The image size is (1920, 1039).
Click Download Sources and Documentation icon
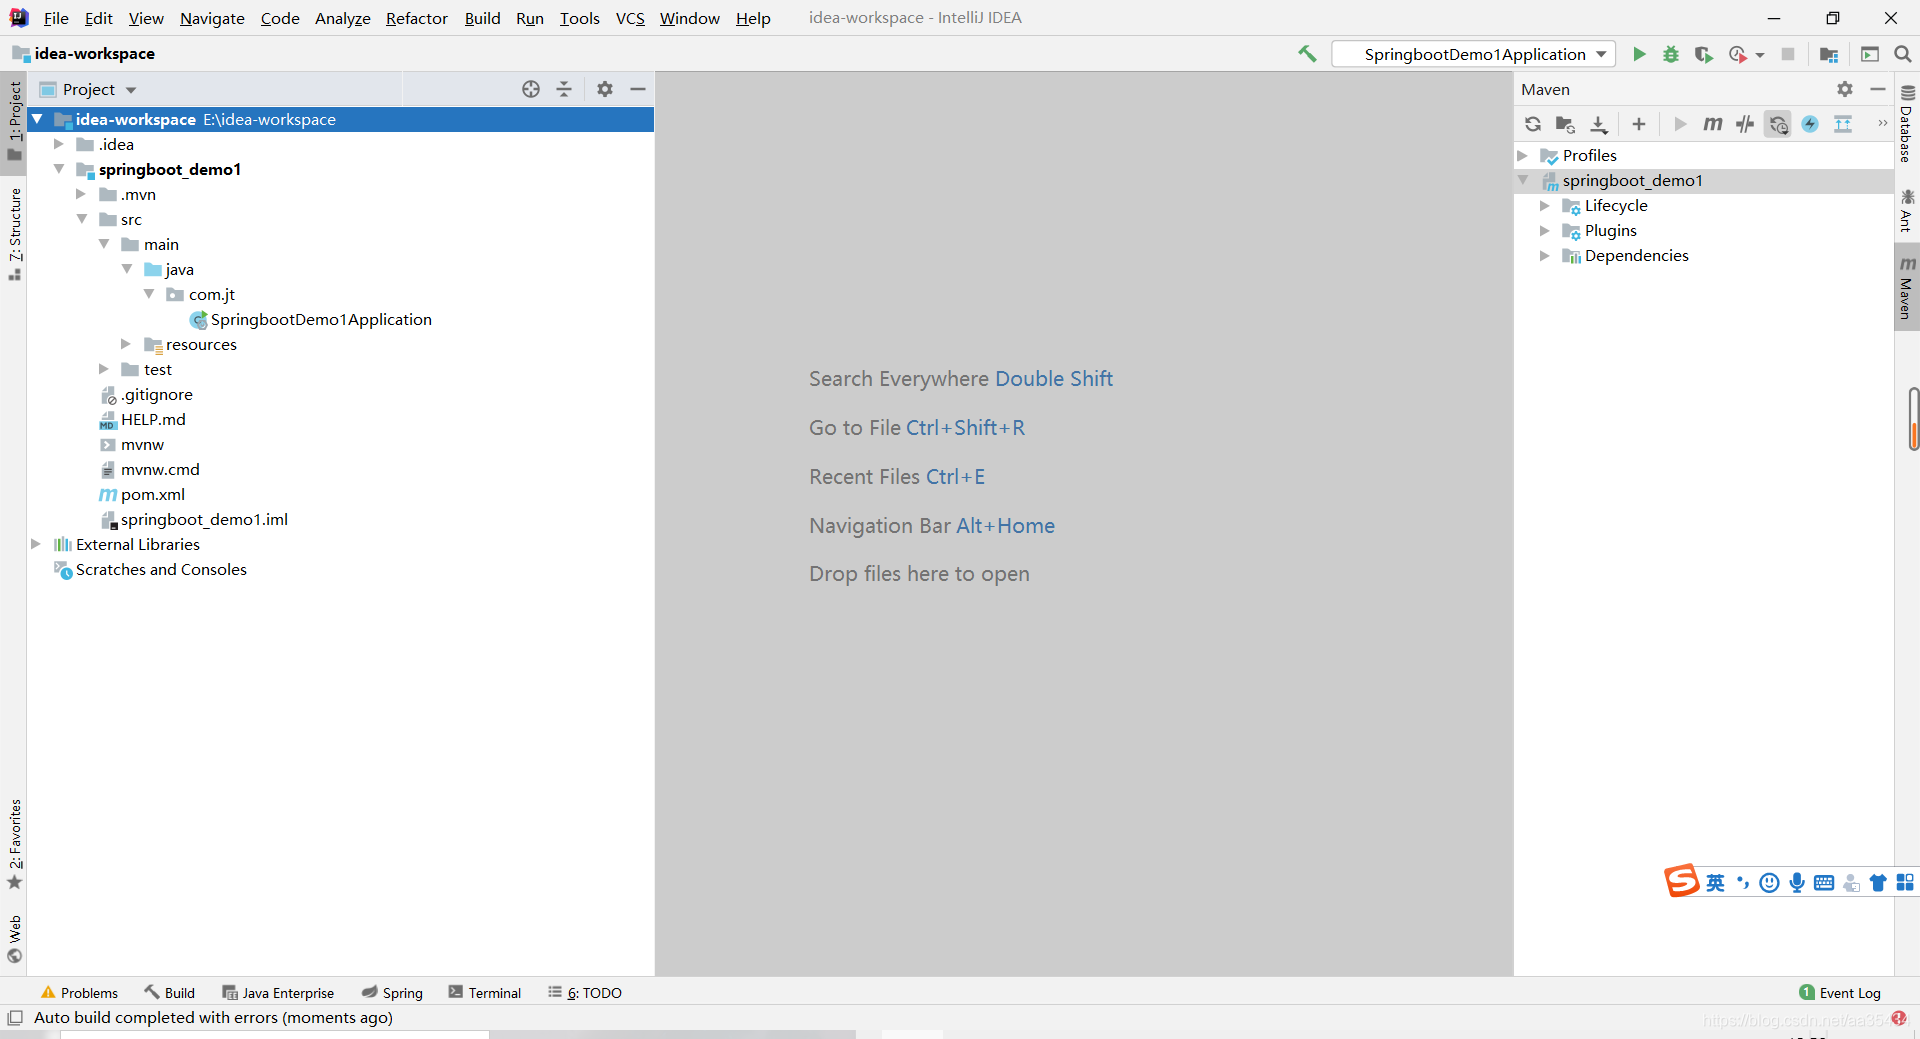click(1599, 124)
